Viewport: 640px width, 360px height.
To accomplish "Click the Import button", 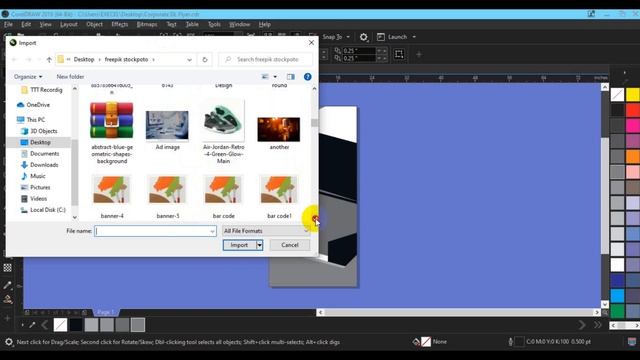I will 239,245.
